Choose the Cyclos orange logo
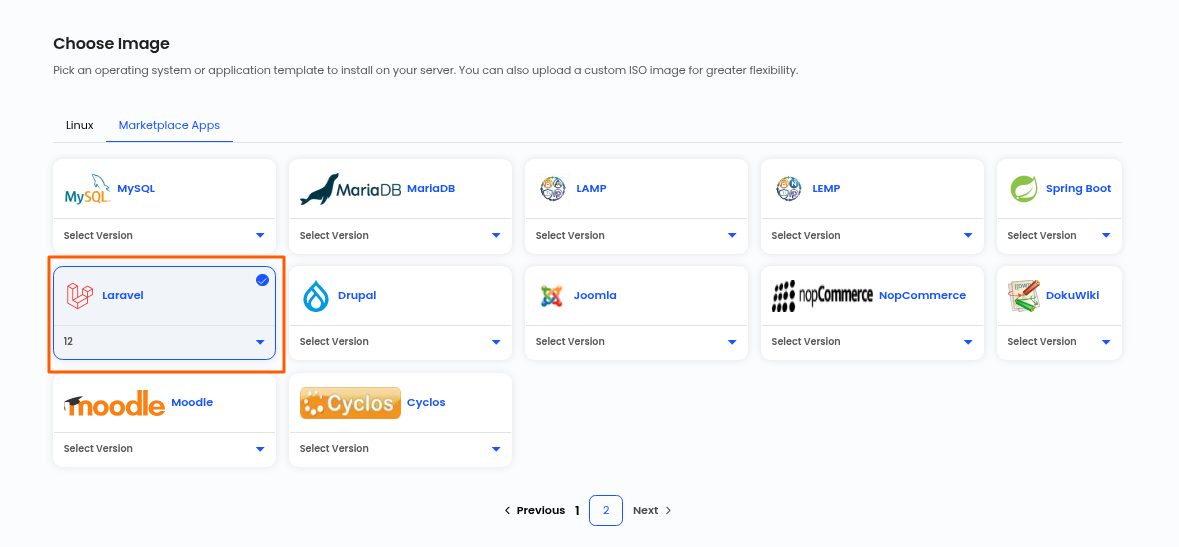This screenshot has height=547, width=1179. [350, 403]
